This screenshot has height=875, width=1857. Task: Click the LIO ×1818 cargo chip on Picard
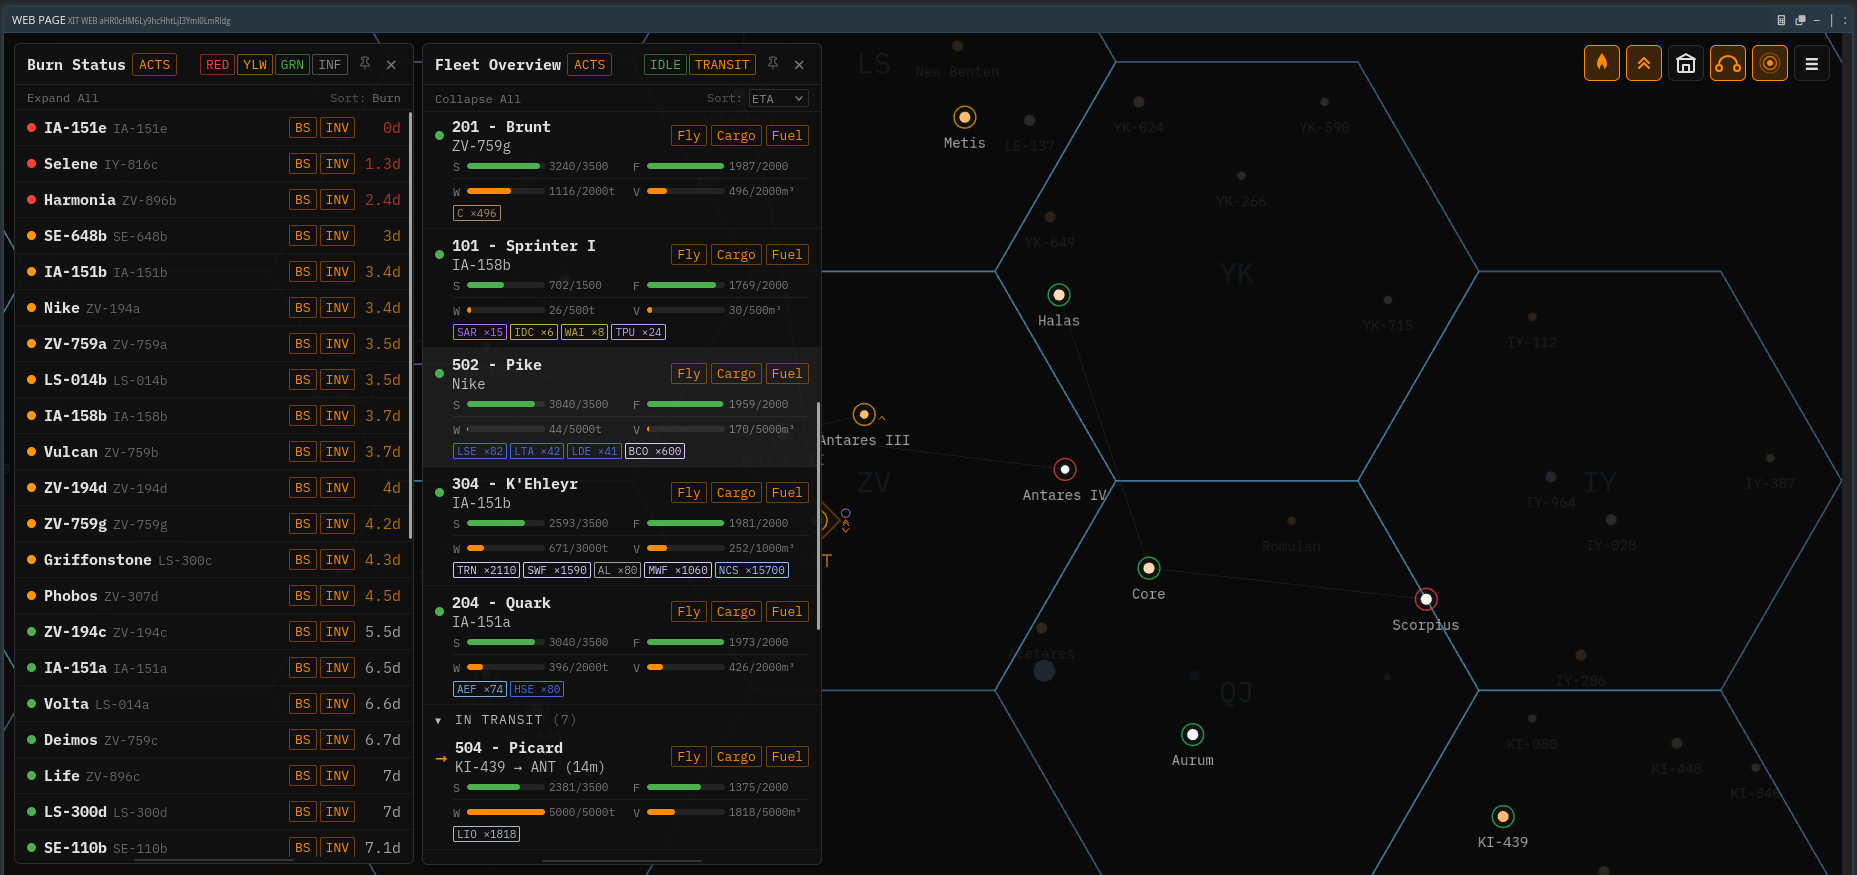[487, 834]
